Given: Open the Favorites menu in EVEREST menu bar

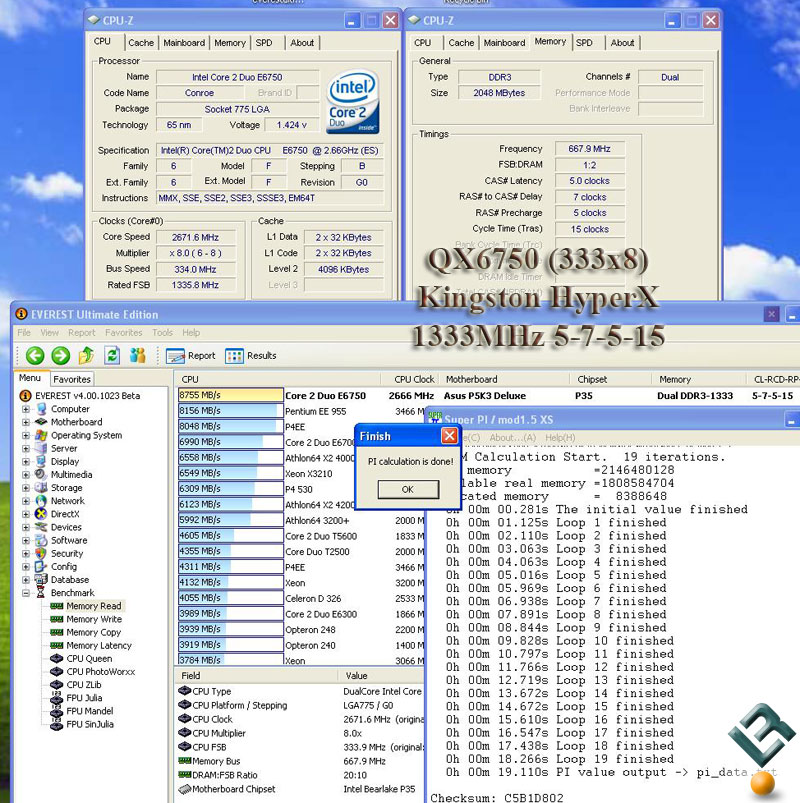Looking at the screenshot, I should pyautogui.click(x=123, y=333).
